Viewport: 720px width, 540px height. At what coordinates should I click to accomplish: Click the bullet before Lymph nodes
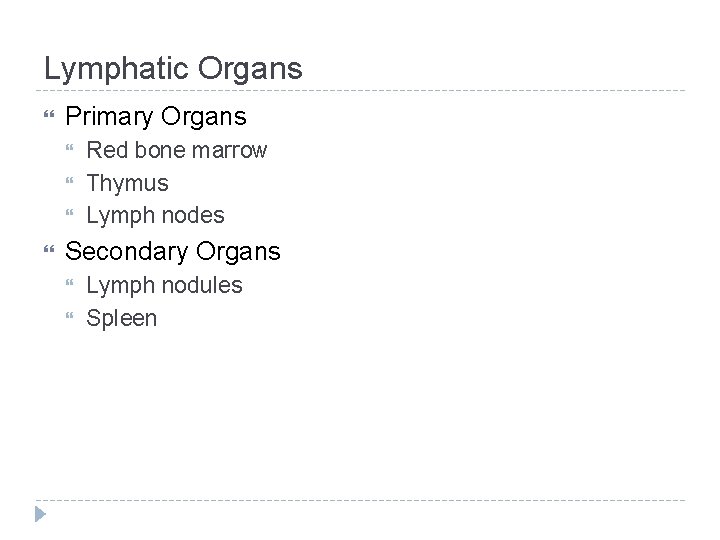tap(72, 215)
